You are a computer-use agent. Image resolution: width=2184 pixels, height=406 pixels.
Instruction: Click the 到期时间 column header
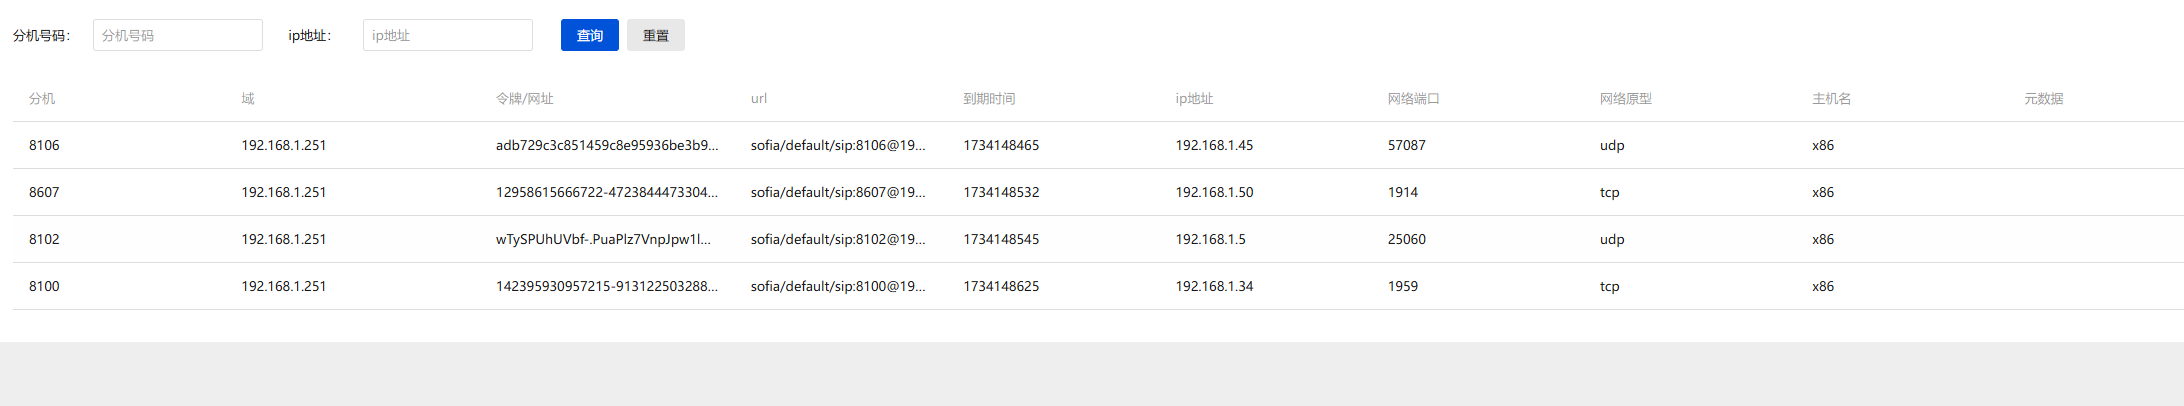[x=989, y=98]
